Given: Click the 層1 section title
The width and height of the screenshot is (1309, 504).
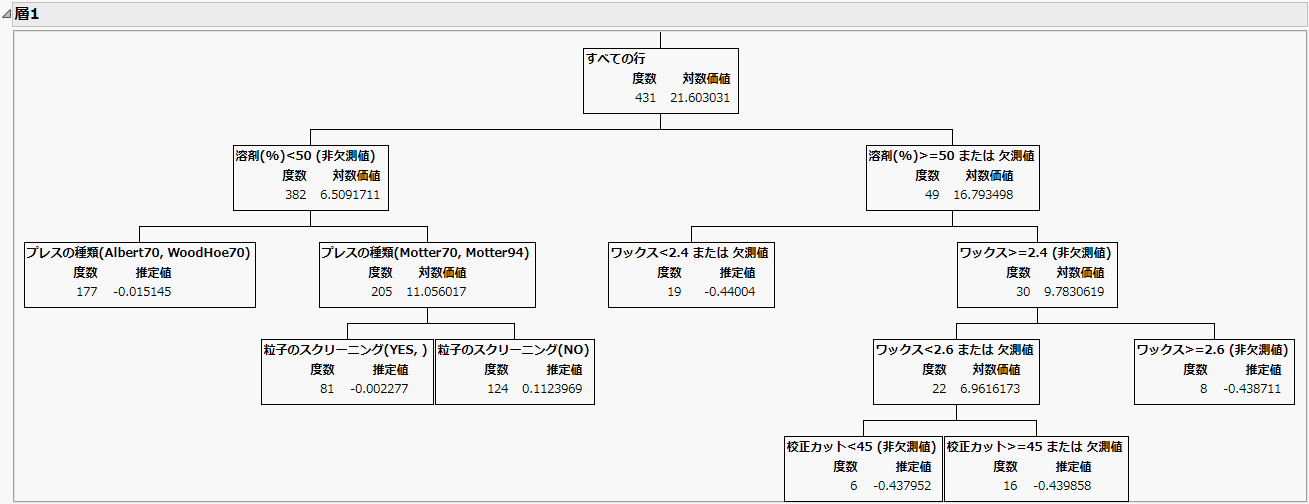Looking at the screenshot, I should coord(26,14).
